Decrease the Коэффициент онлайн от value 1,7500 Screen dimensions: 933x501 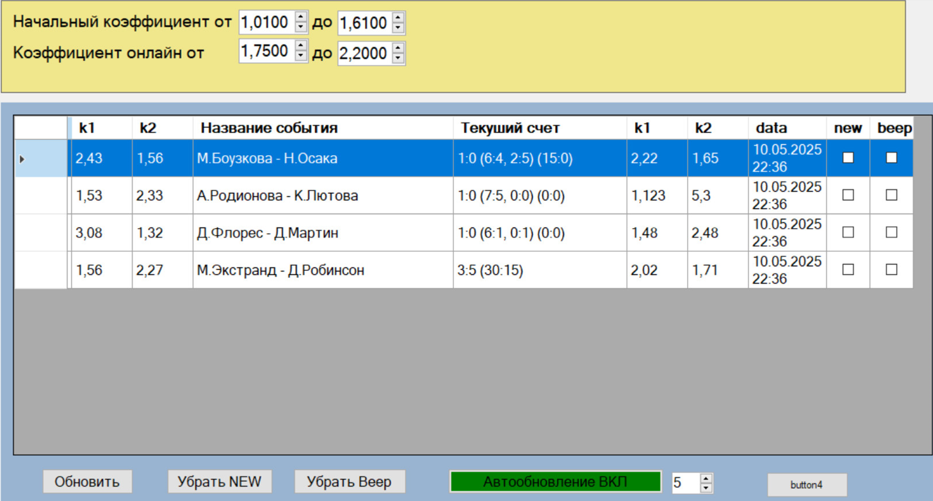click(301, 56)
